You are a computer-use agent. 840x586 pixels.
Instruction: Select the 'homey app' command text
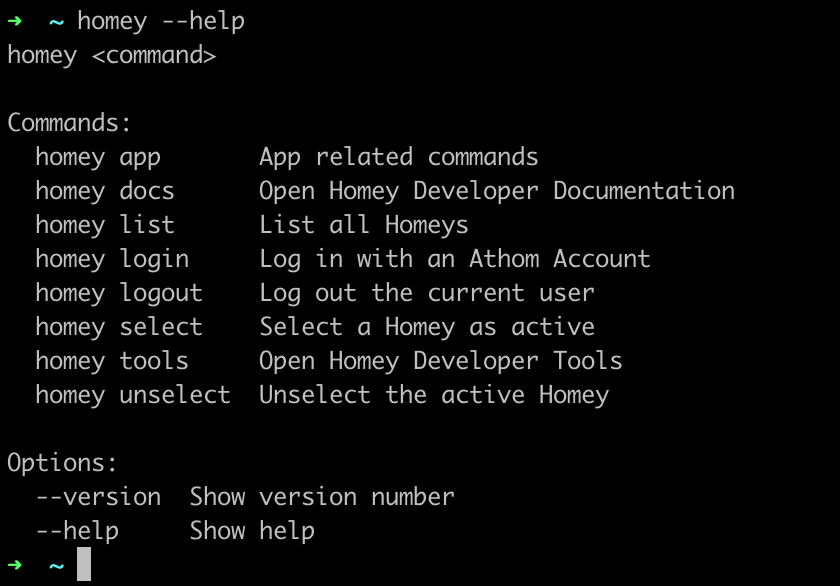pyautogui.click(x=98, y=158)
